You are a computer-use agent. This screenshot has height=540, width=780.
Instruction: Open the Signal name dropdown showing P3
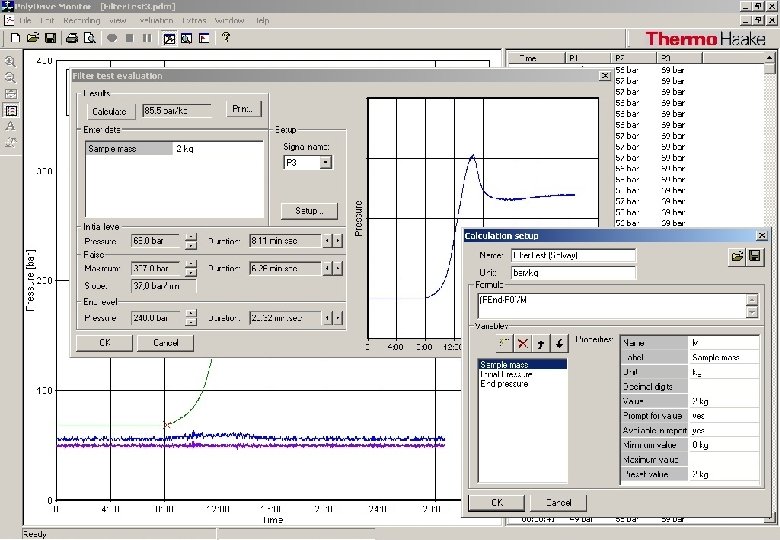(326, 162)
